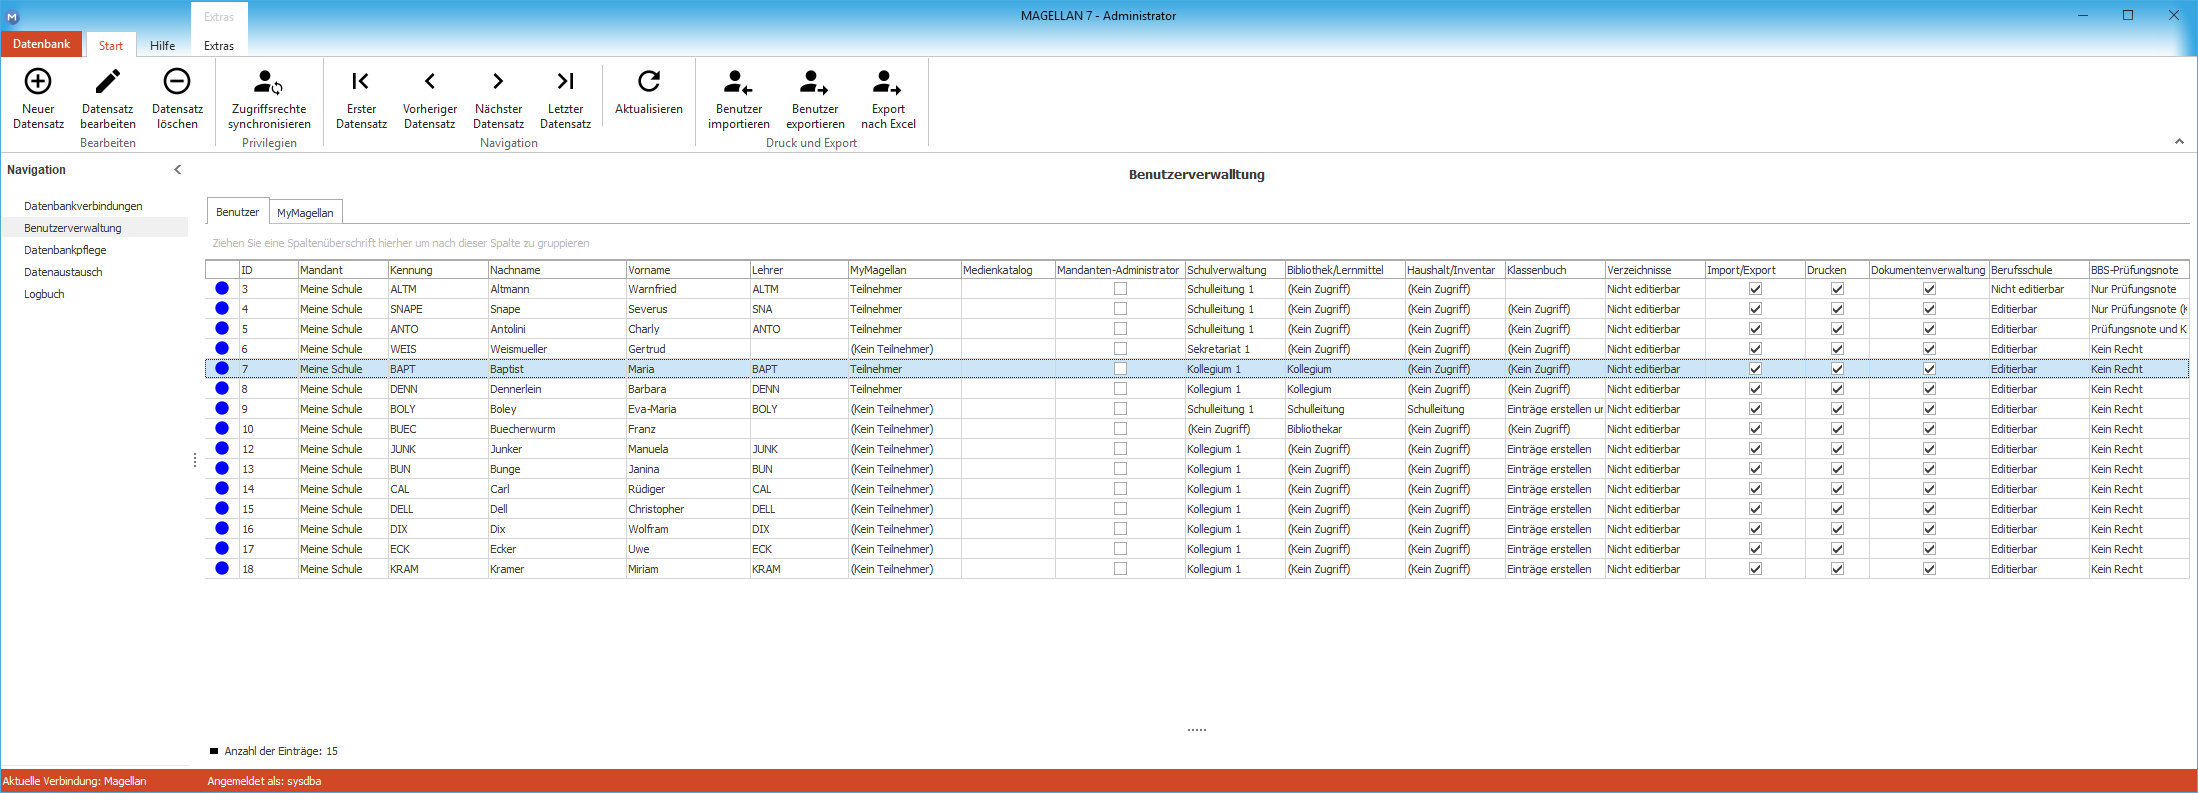This screenshot has width=2198, height=793.
Task: Uncheck Import/Export checkbox for Snape
Action: click(x=1755, y=309)
